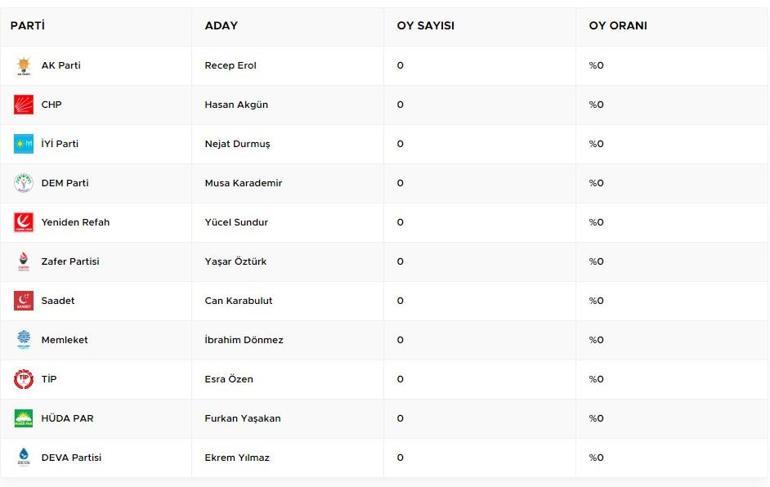
Task: Open candidate Recep Erol
Action: (x=230, y=65)
